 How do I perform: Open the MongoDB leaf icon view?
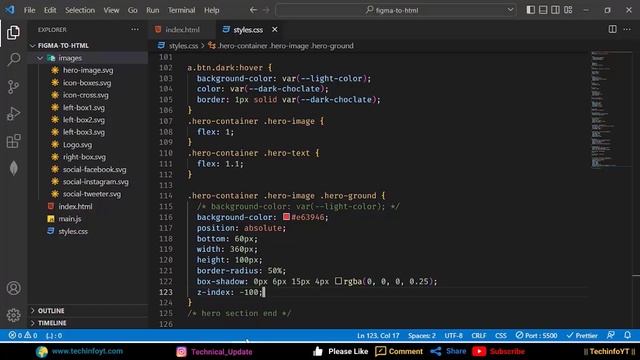[13, 168]
